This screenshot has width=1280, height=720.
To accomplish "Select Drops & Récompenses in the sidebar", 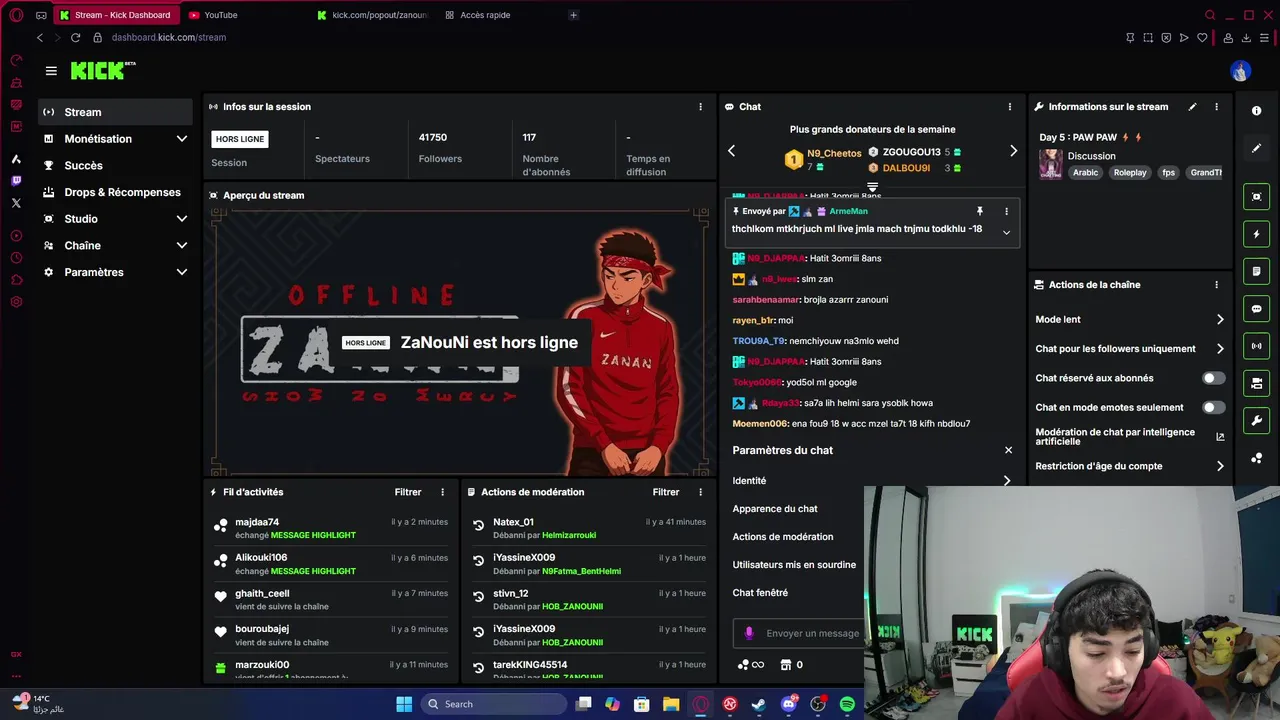I will [x=115, y=192].
